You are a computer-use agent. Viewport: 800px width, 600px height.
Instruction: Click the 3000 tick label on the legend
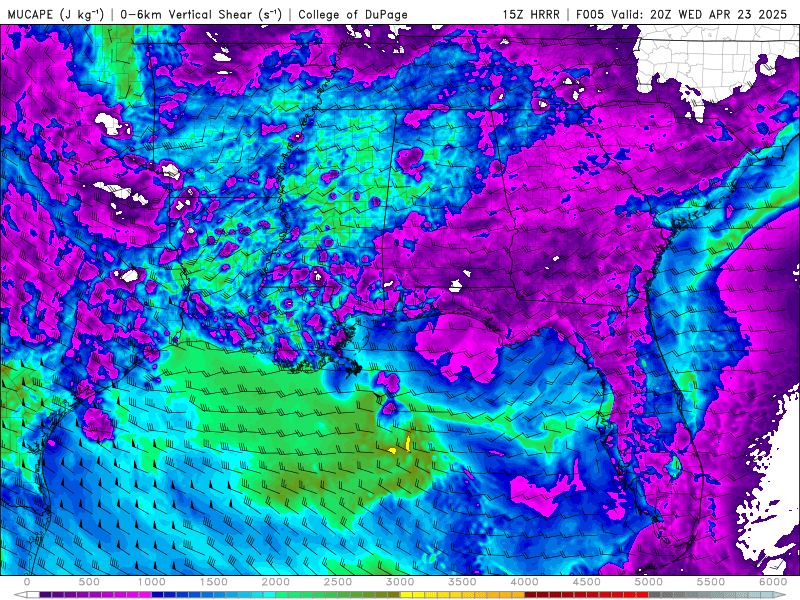tap(400, 582)
